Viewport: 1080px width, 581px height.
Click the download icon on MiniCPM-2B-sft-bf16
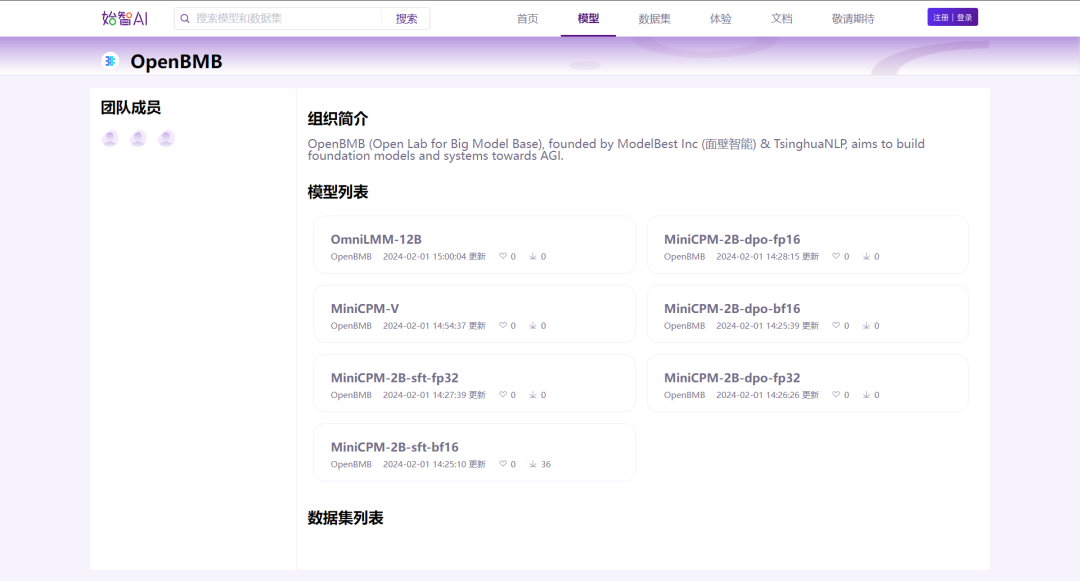[x=532, y=464]
